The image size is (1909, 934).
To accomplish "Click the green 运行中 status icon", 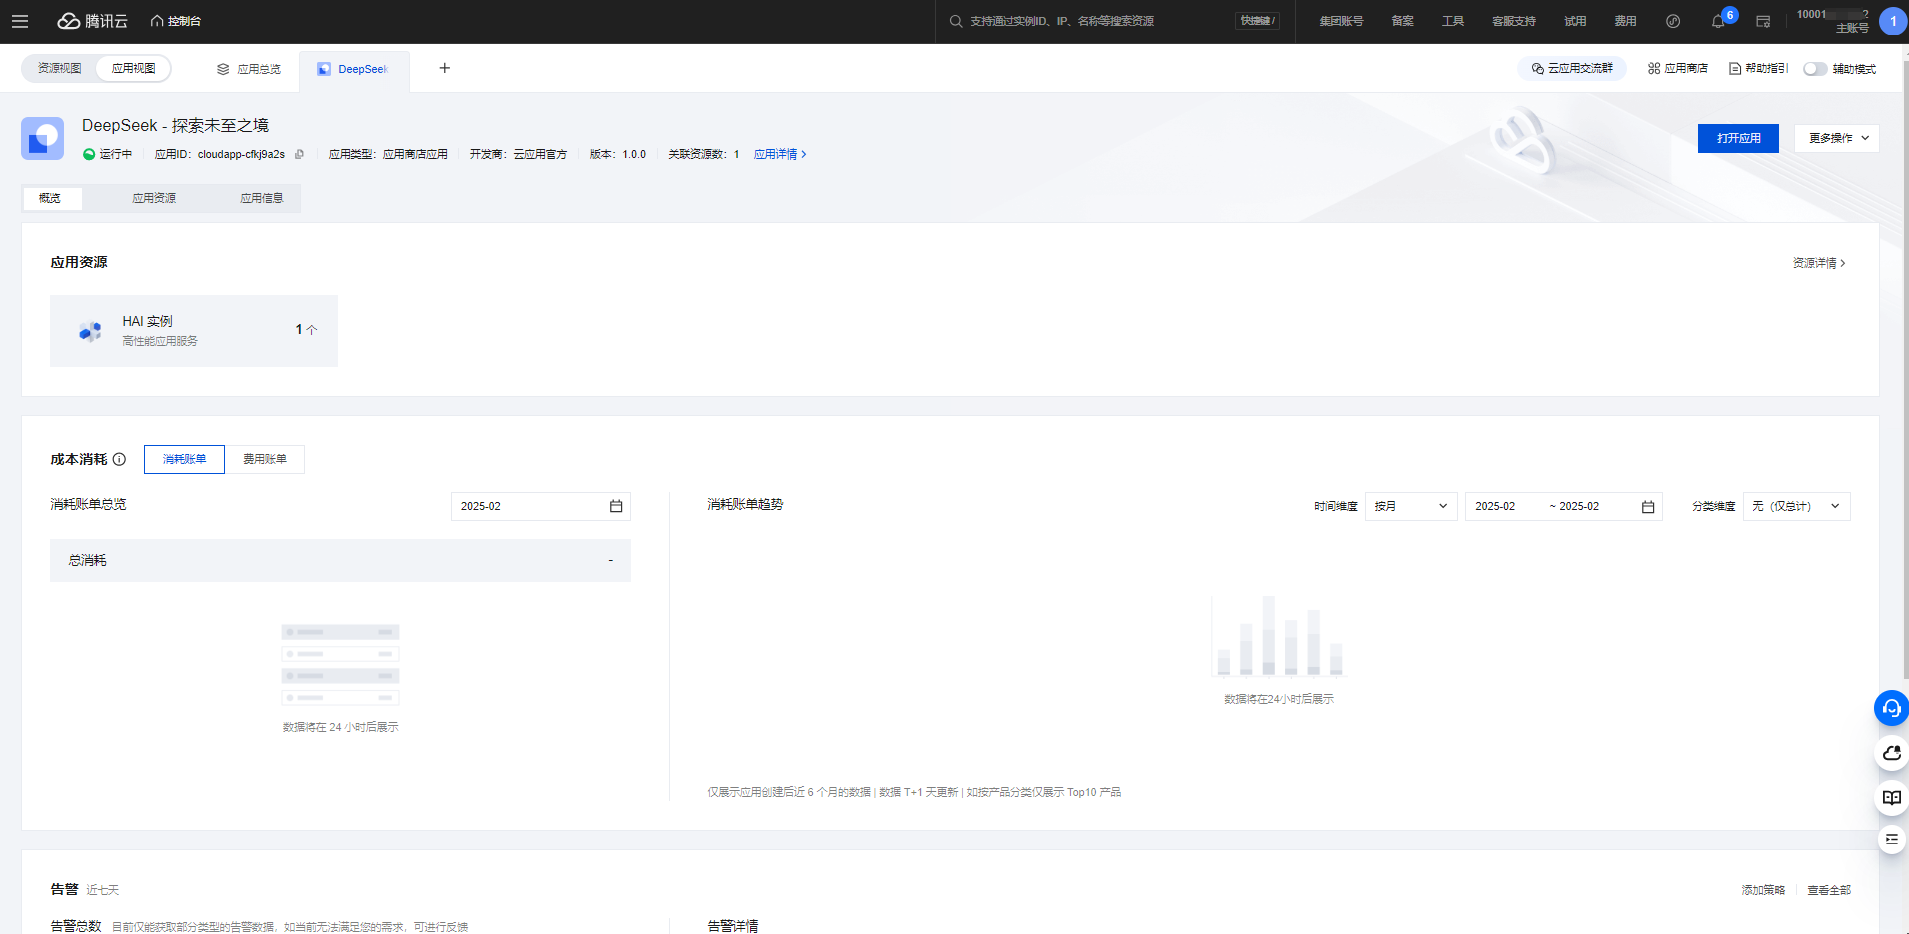I will [x=89, y=154].
